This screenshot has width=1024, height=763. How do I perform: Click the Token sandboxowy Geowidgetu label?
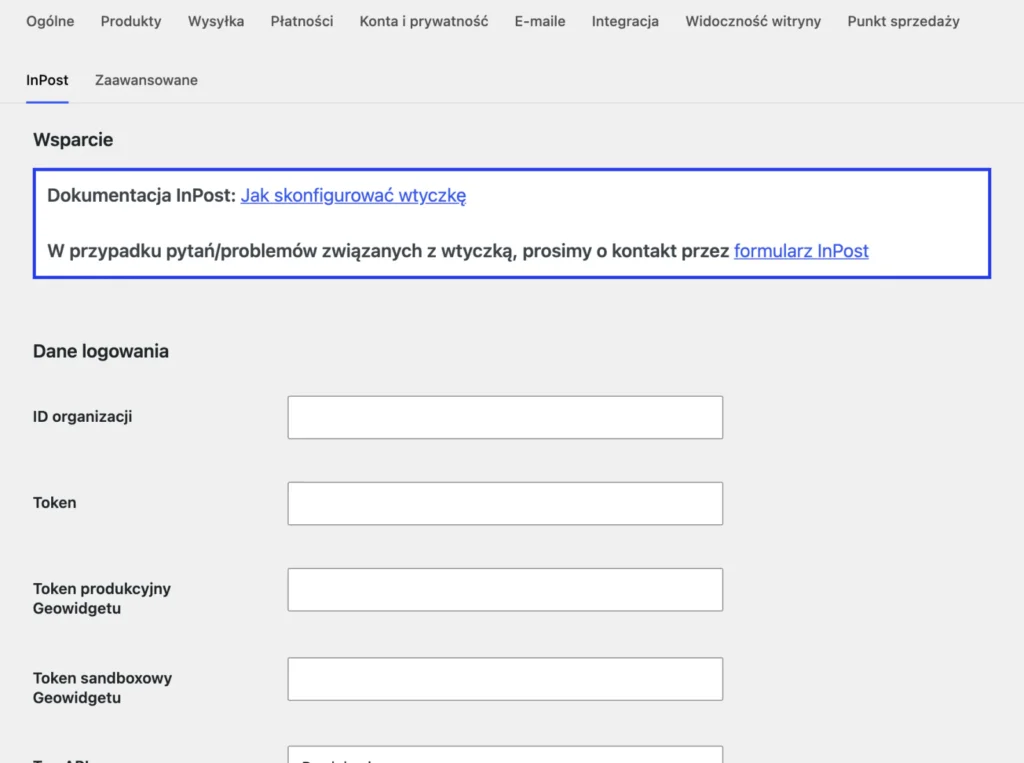(x=103, y=688)
